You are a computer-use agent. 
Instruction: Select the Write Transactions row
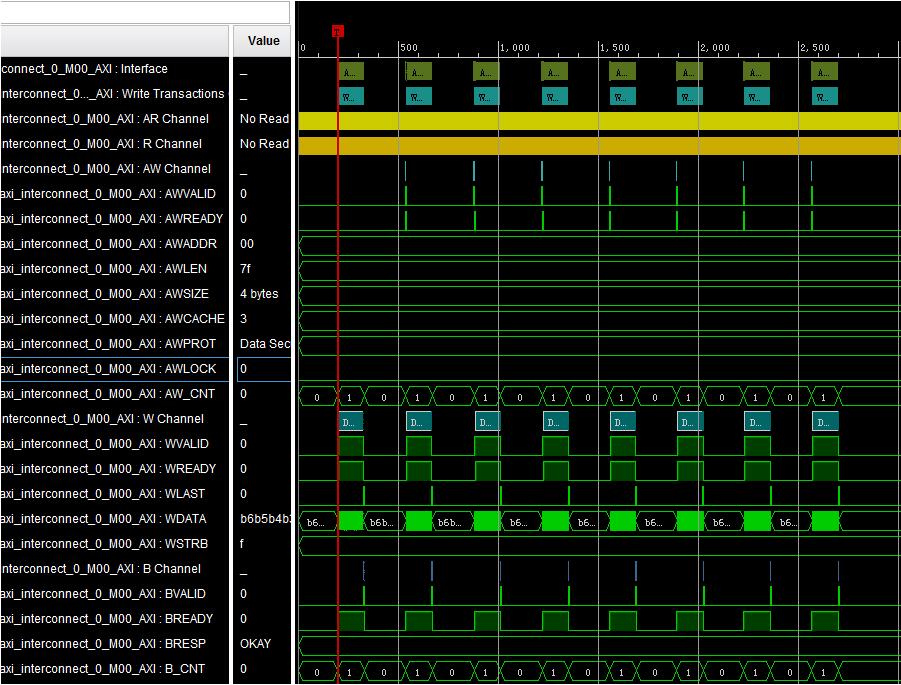tap(115, 94)
